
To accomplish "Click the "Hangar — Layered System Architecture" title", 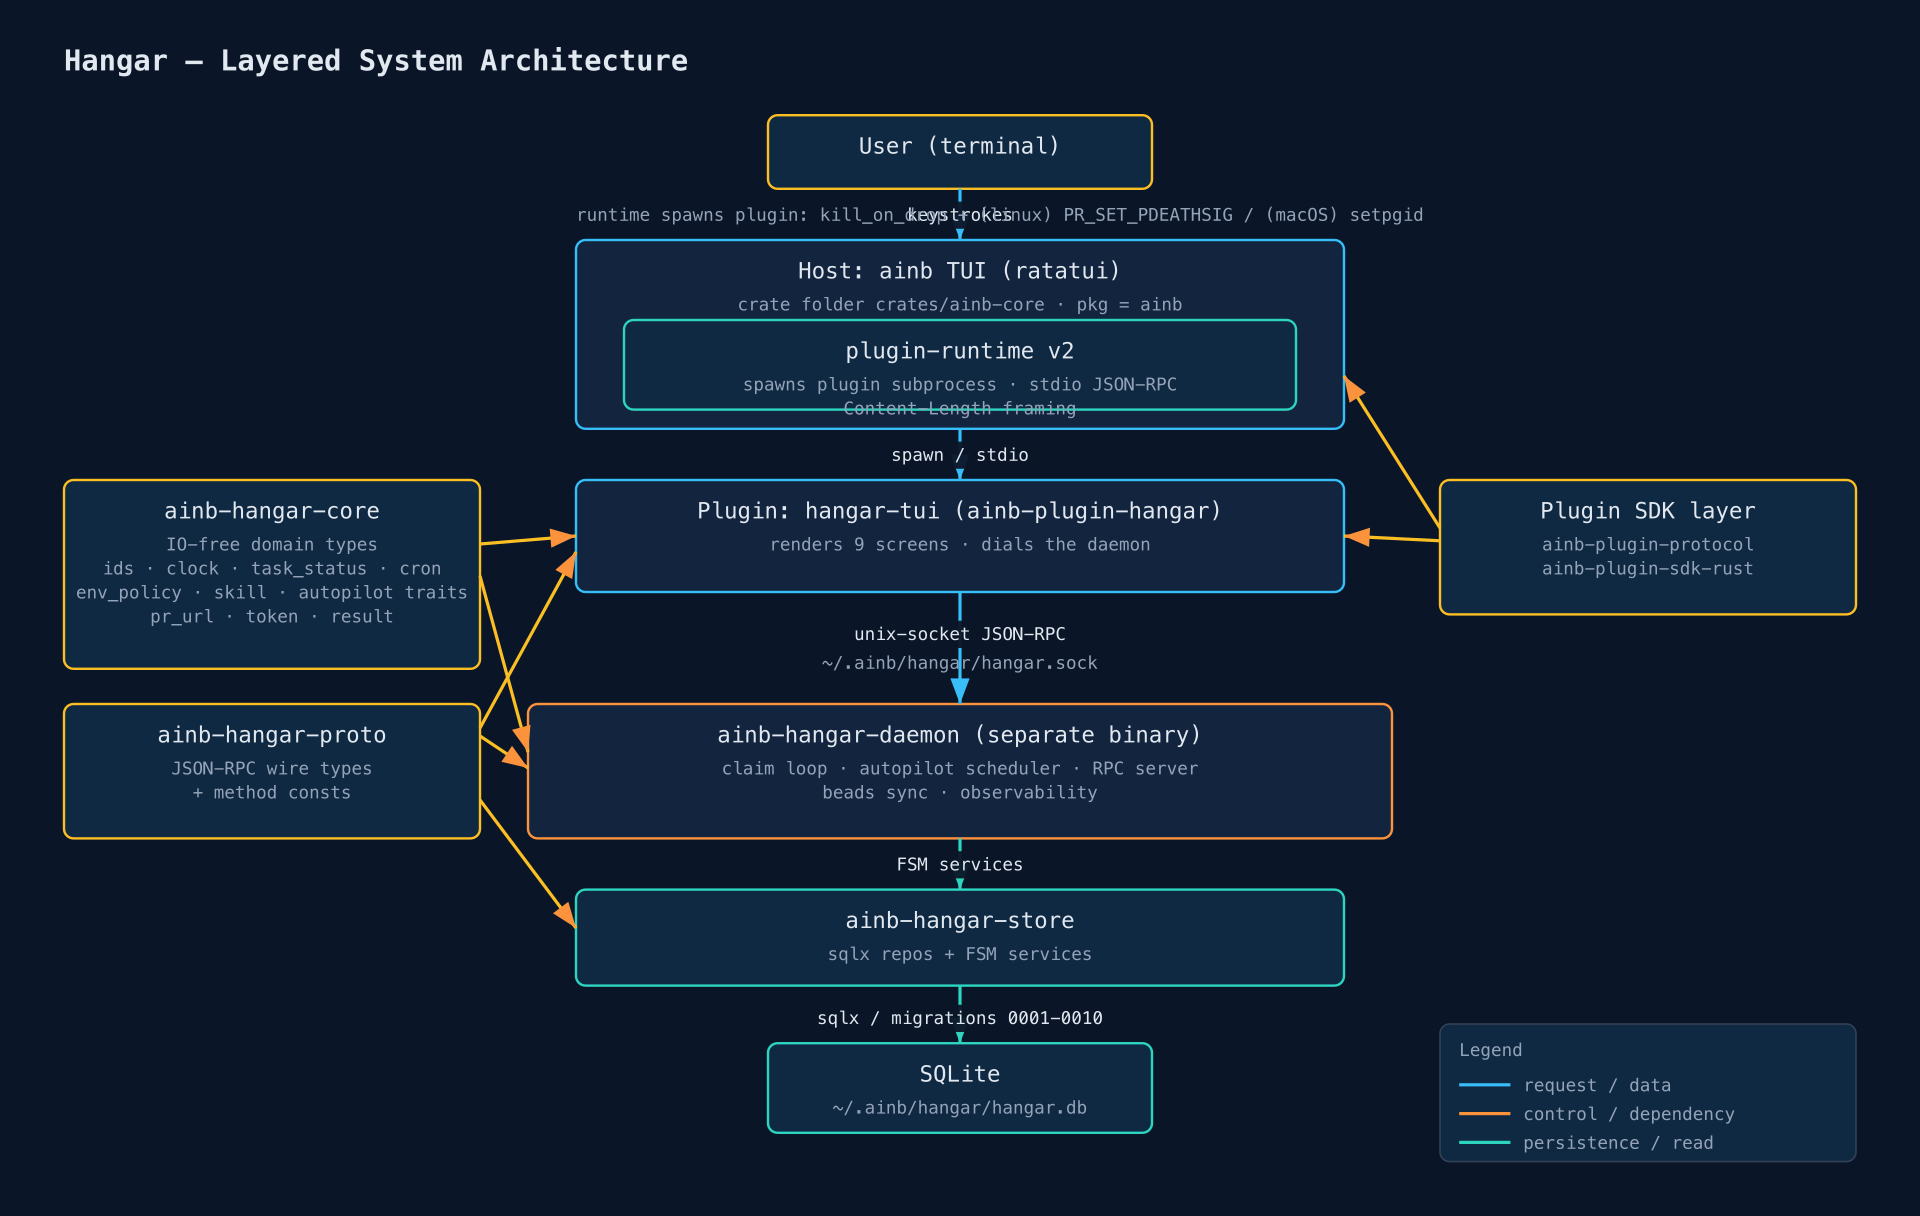I will coord(376,61).
